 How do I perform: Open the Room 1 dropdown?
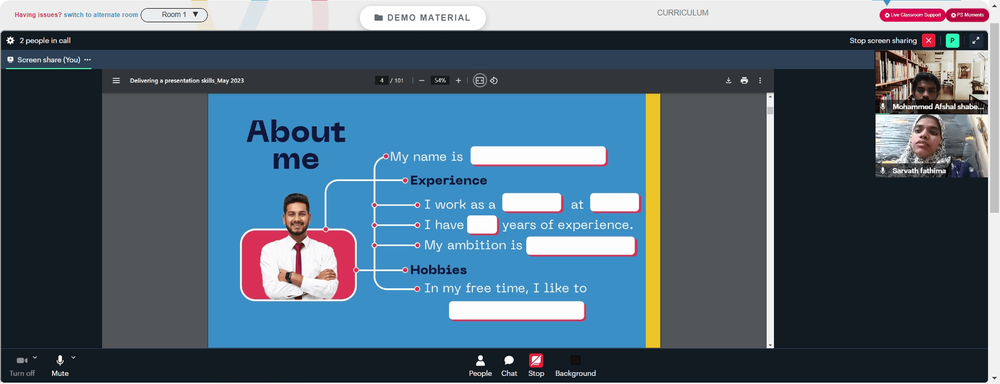[174, 15]
